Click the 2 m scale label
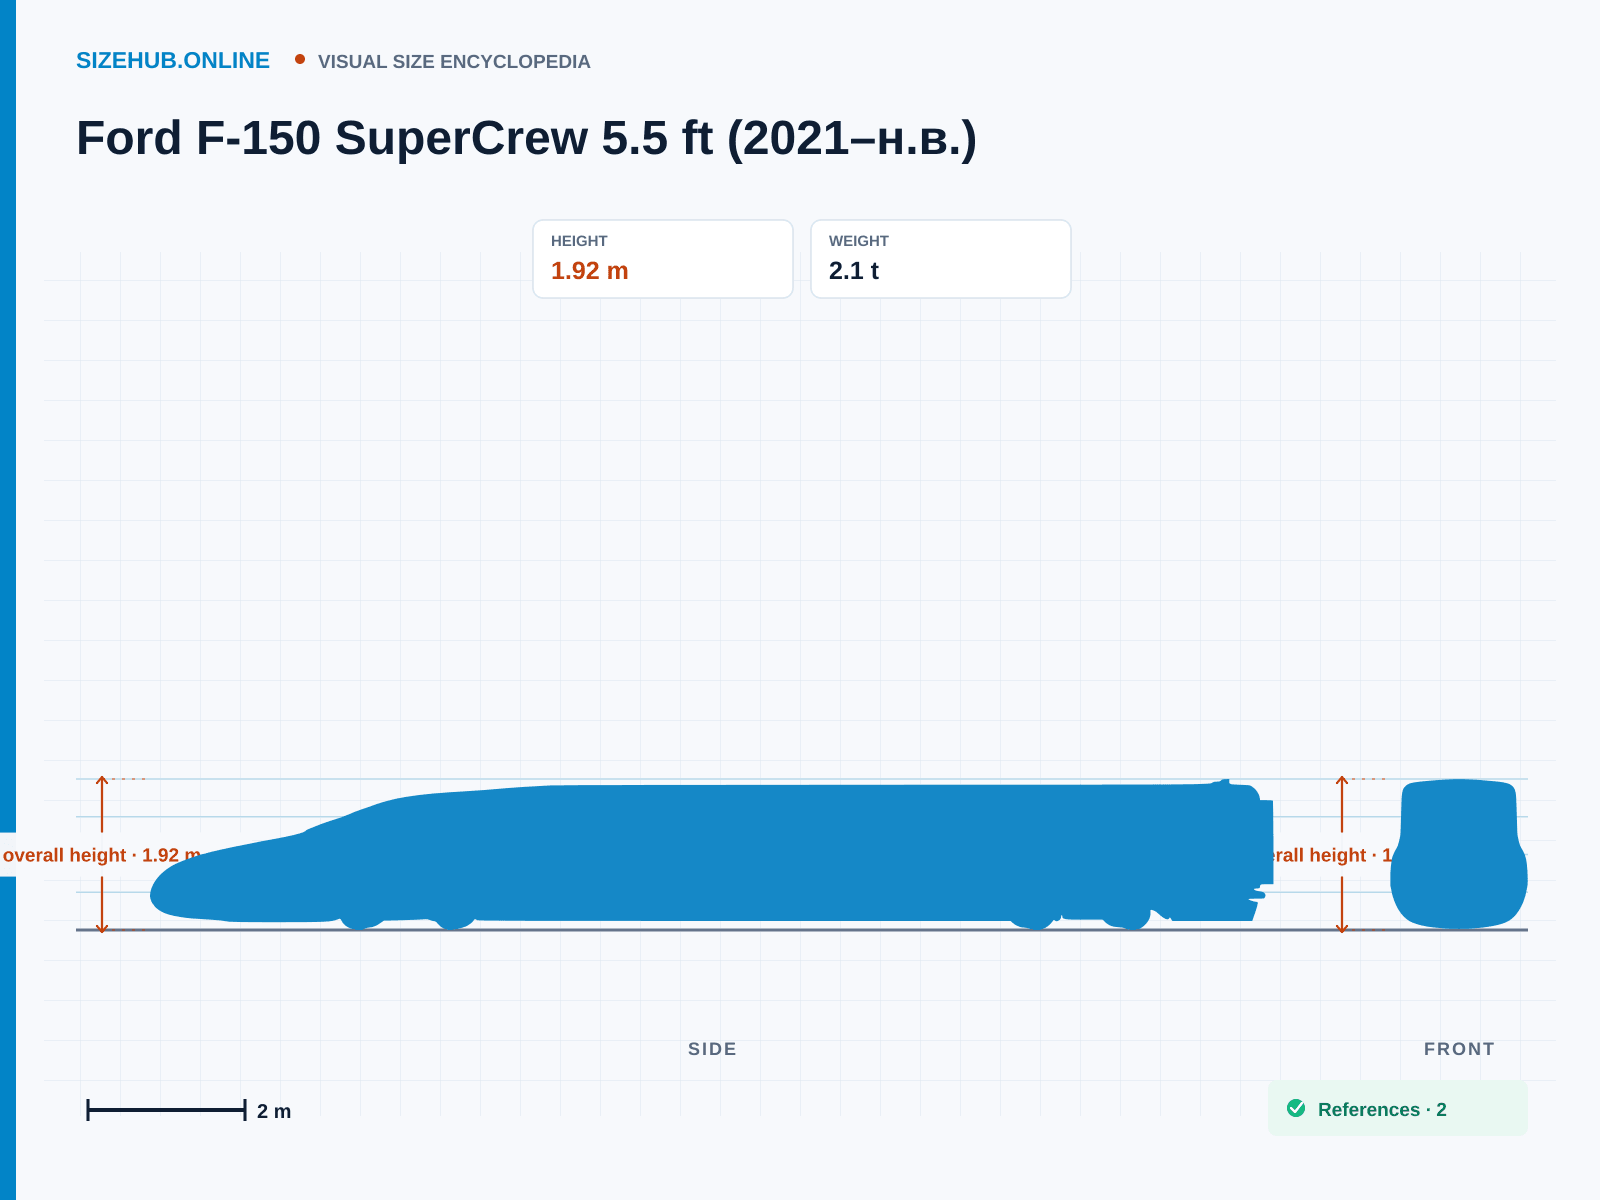The image size is (1600, 1200). coord(274,1111)
